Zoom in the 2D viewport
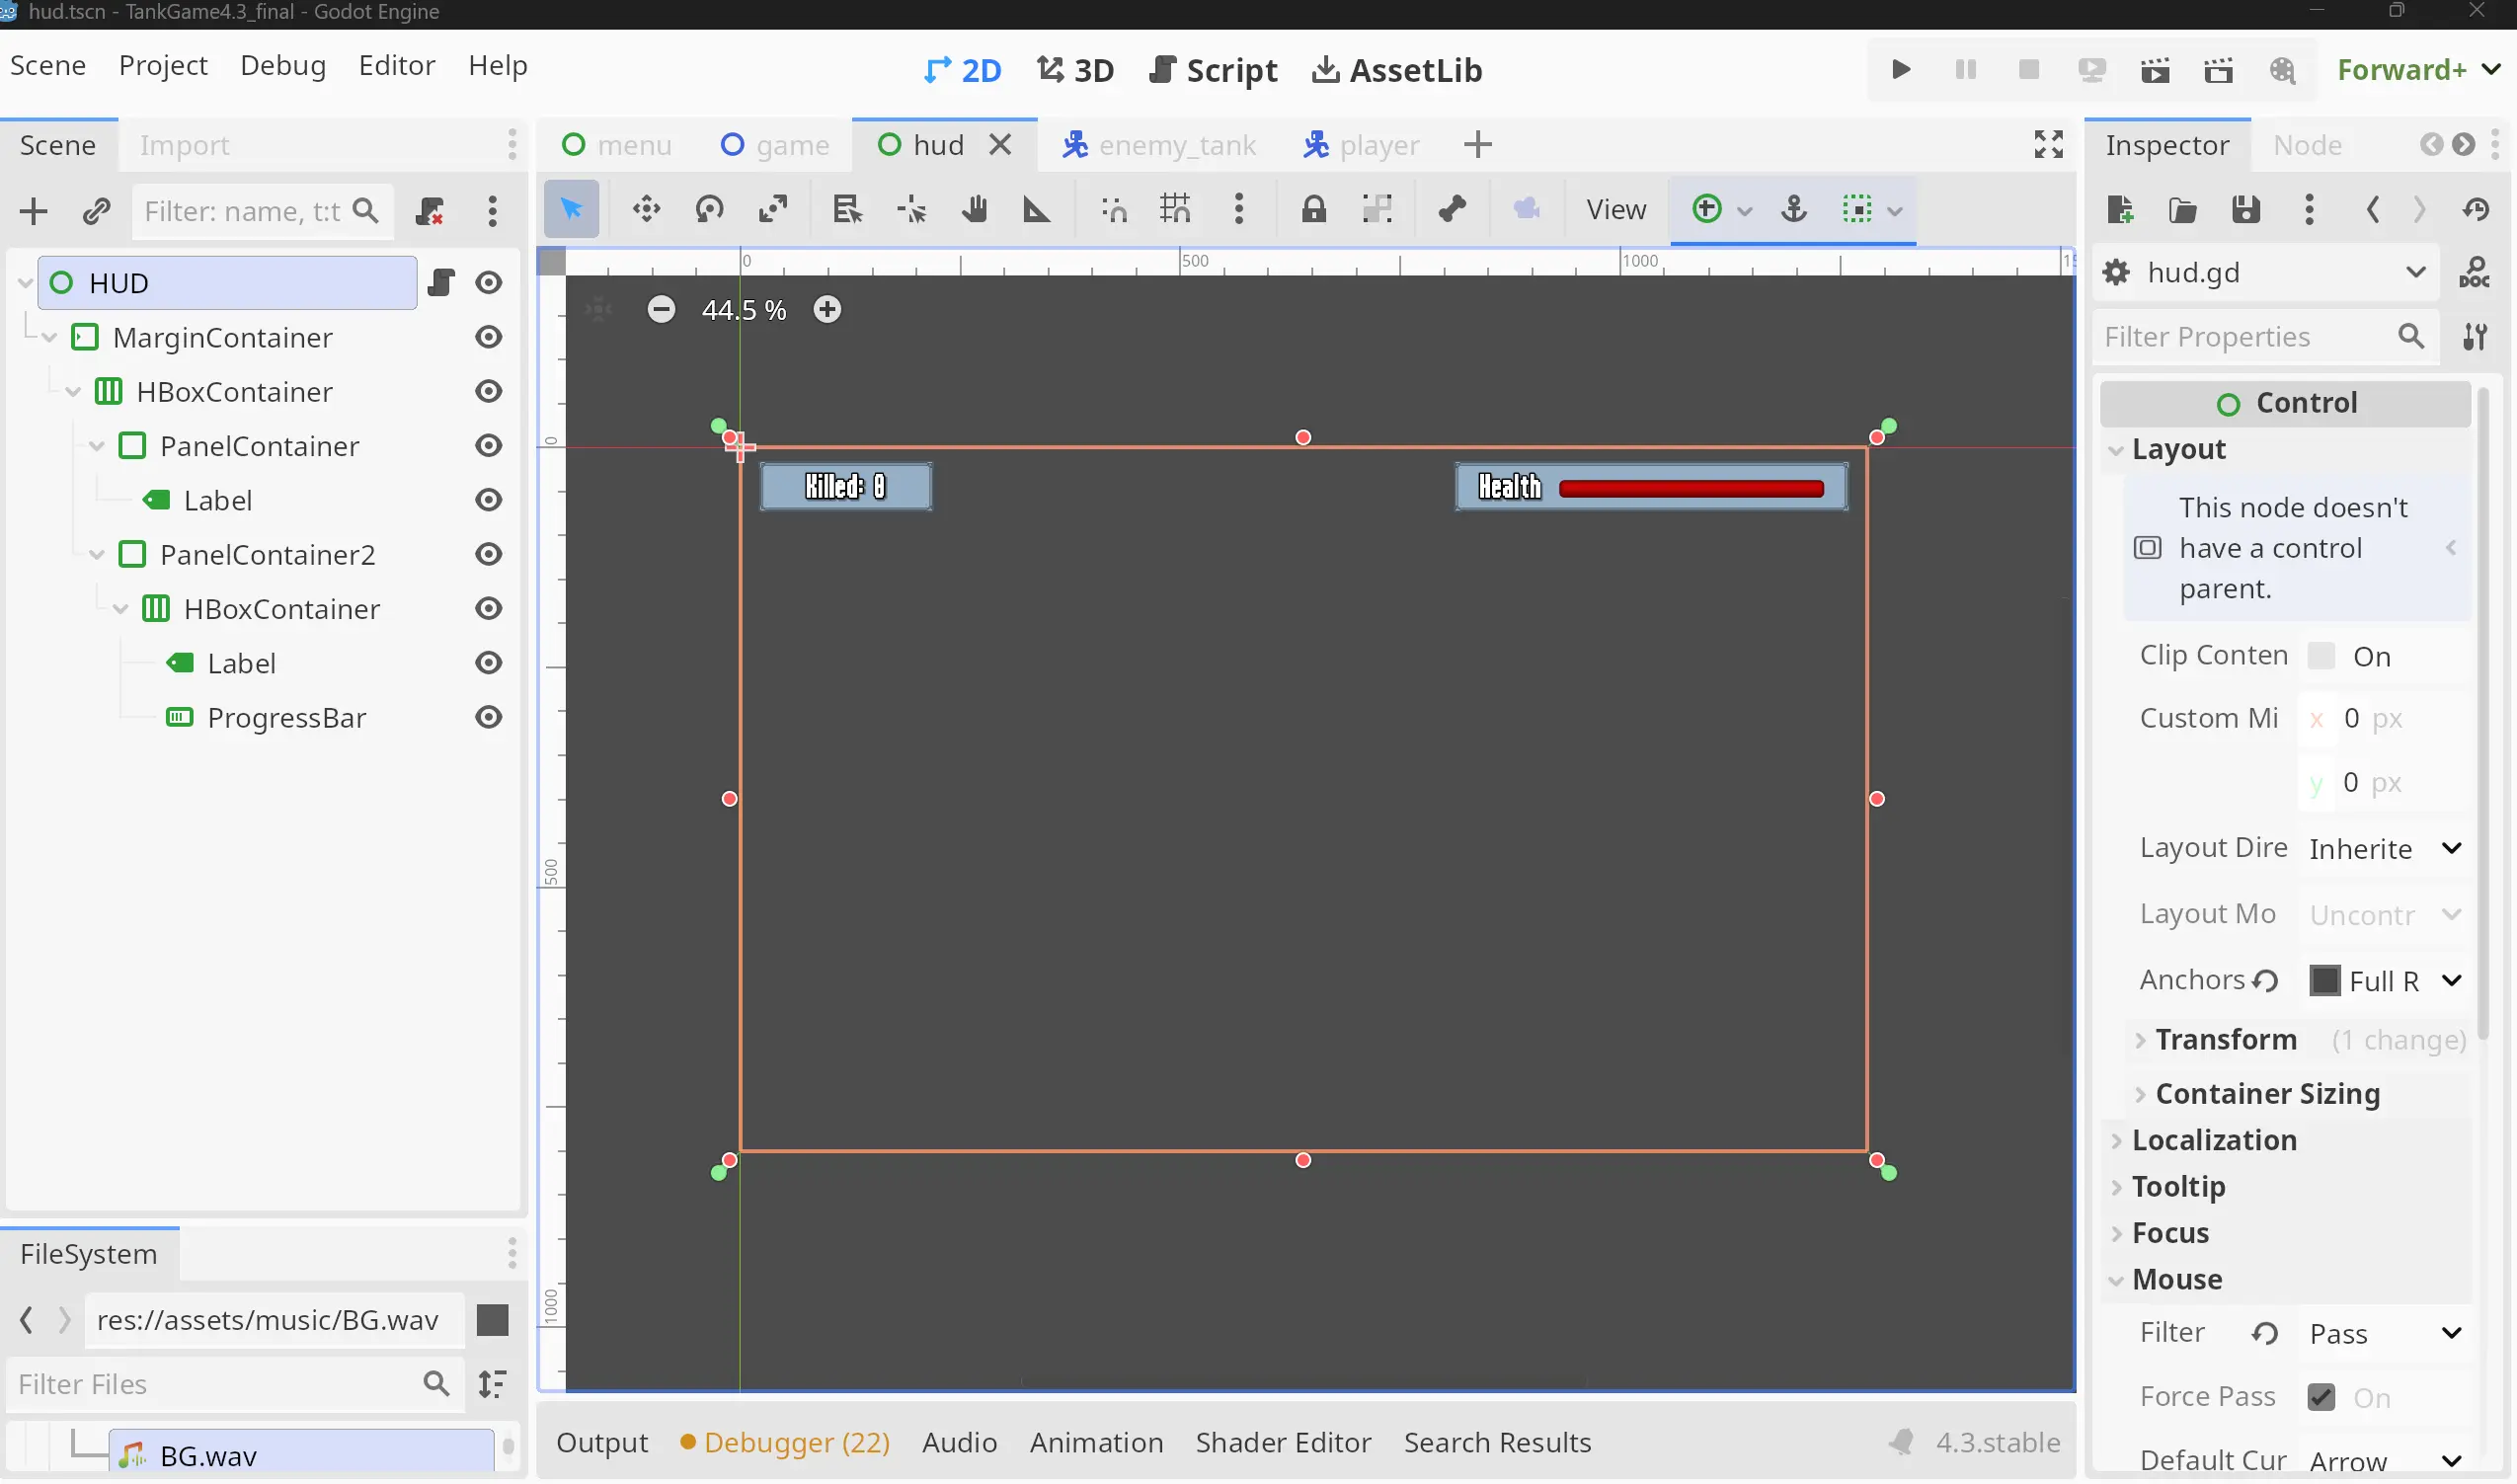2517x1484 pixels. [827, 309]
